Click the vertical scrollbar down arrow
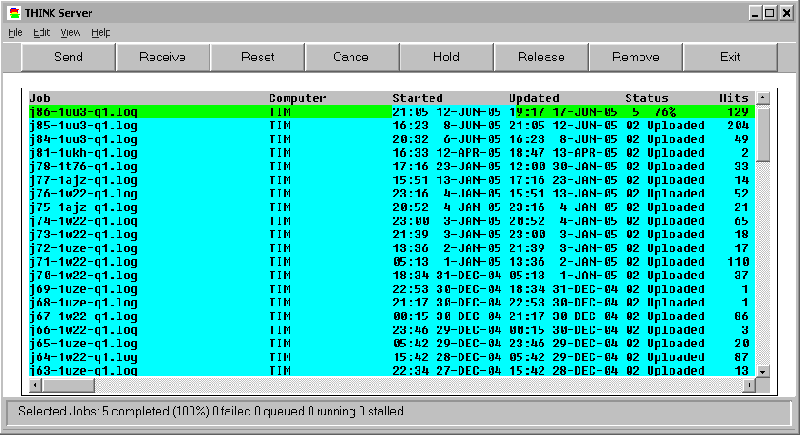Image resolution: width=800 pixels, height=435 pixels. 763,372
